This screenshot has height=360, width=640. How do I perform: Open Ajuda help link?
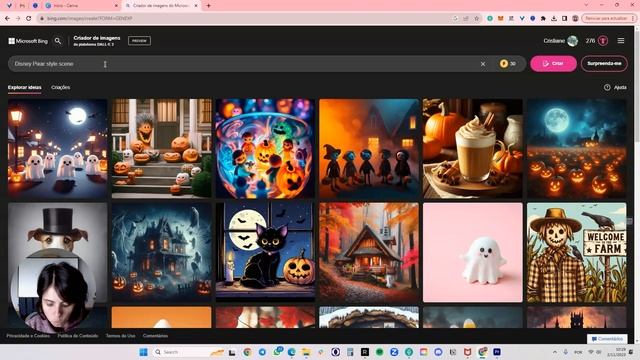click(616, 87)
